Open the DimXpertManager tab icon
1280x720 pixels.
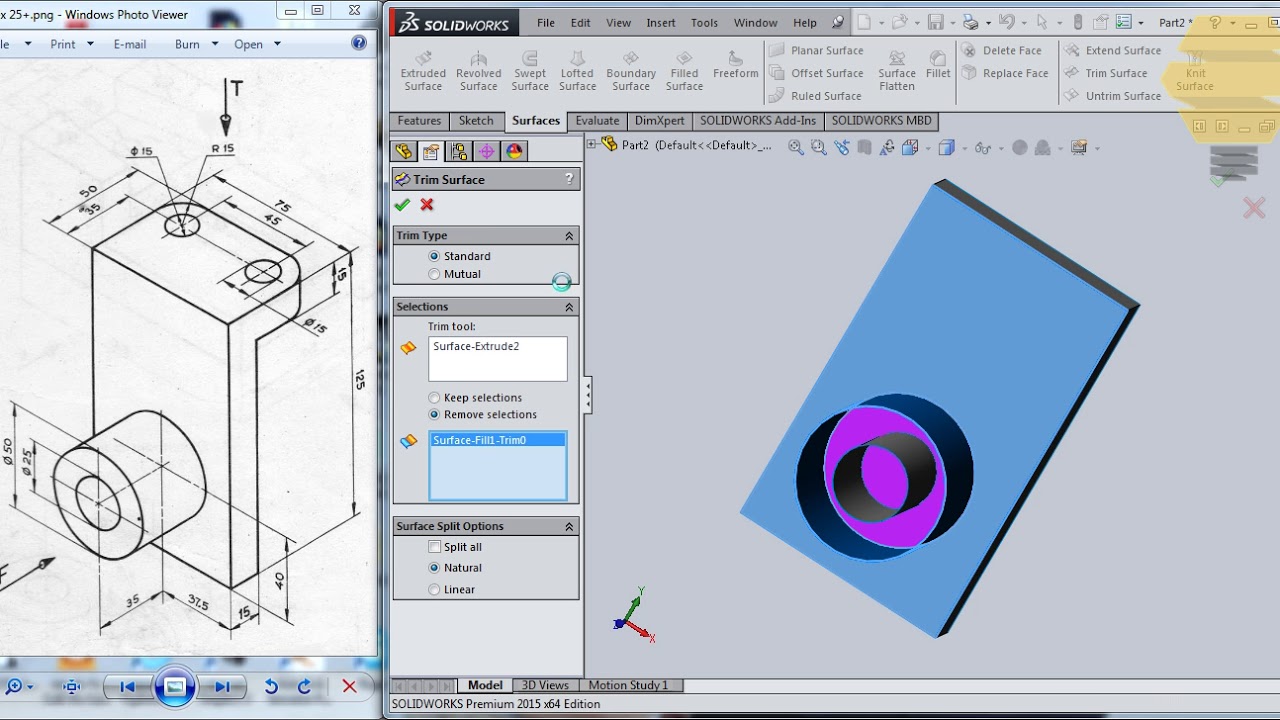coord(487,151)
